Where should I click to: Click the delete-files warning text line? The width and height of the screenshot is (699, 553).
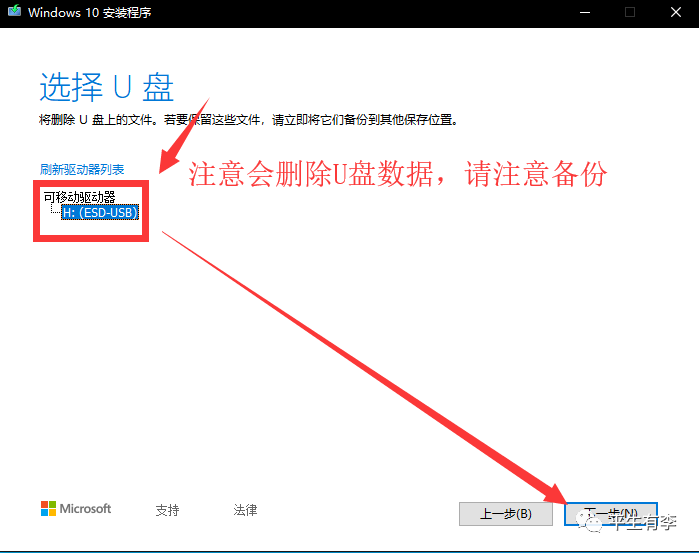click(x=249, y=120)
